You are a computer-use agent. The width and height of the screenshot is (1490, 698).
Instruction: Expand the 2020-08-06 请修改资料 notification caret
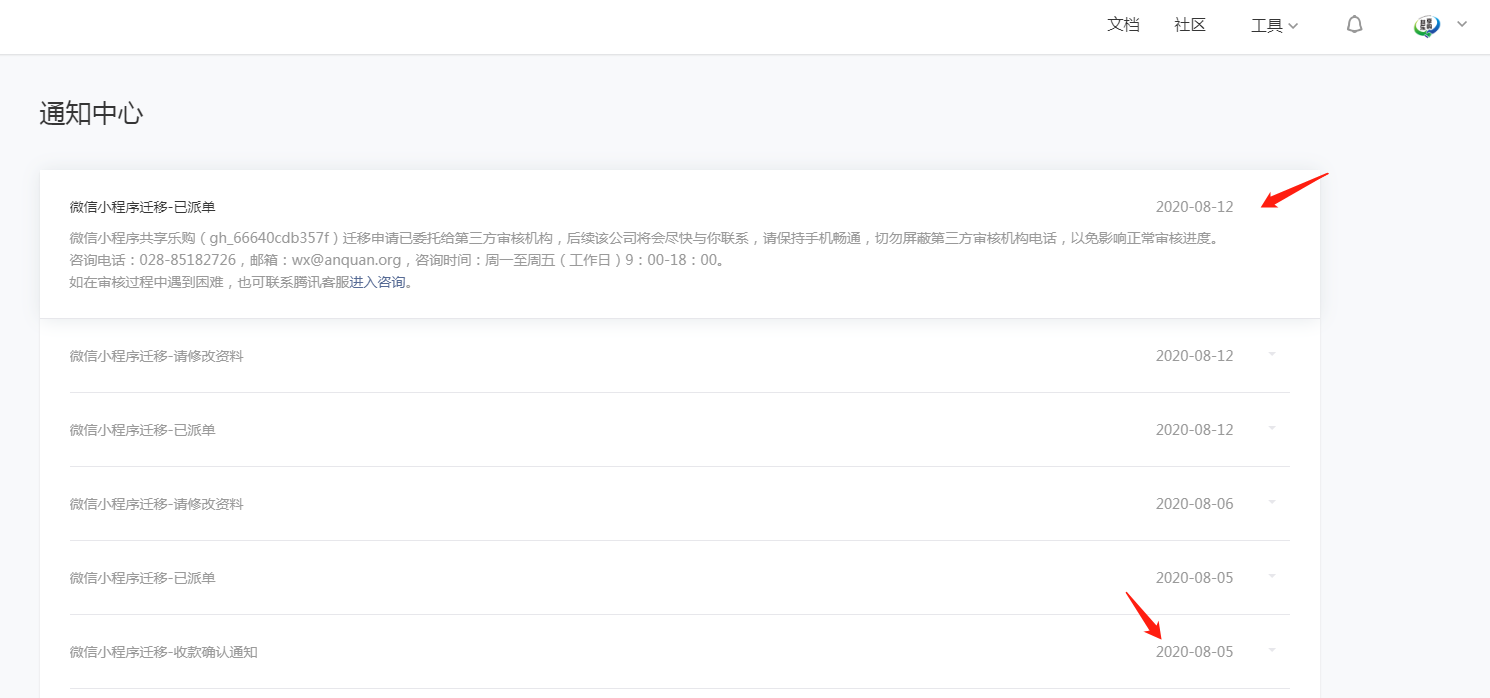click(1272, 502)
